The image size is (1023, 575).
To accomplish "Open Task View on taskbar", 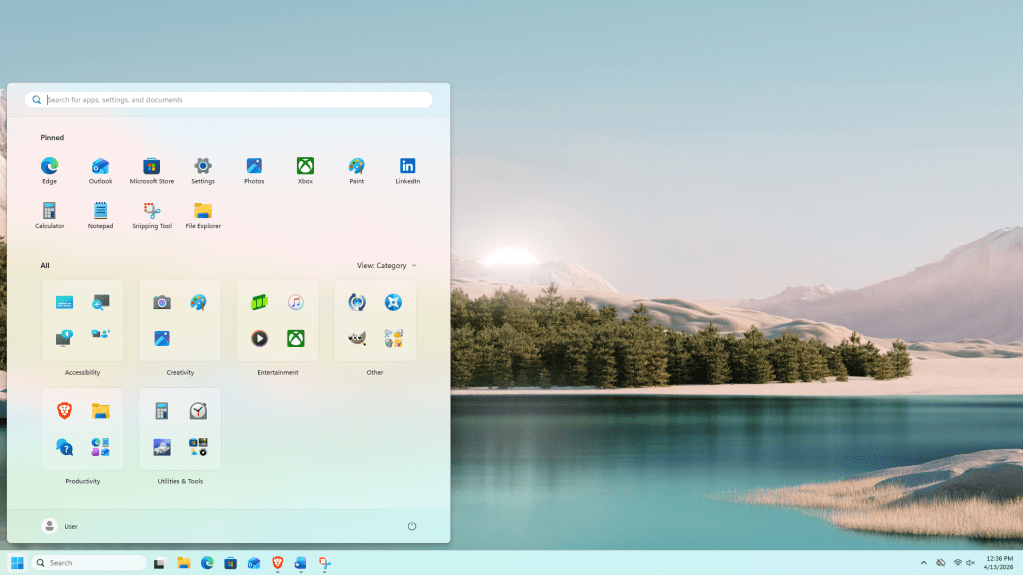I will pyautogui.click(x=159, y=563).
